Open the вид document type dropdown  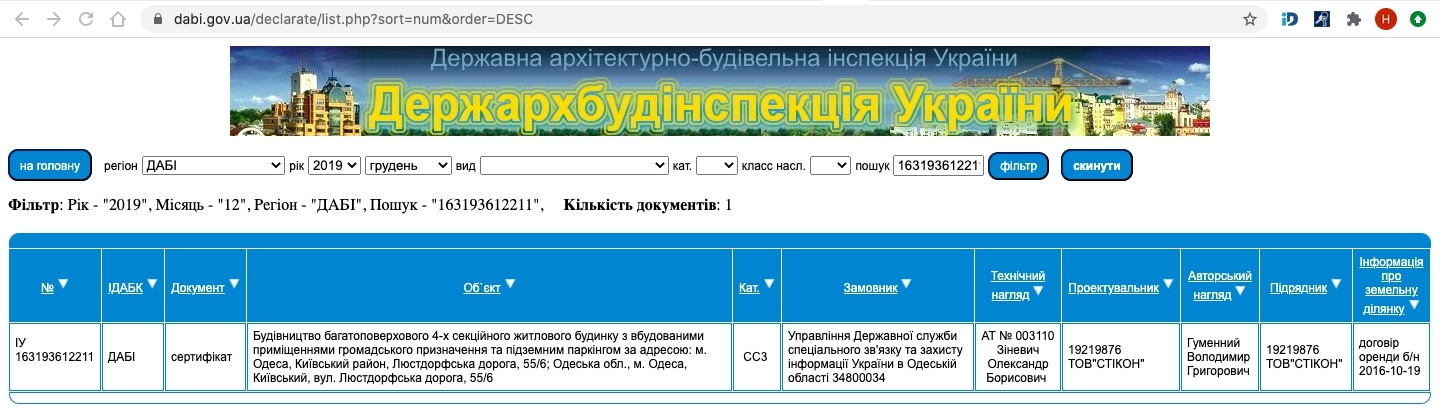pyautogui.click(x=575, y=165)
